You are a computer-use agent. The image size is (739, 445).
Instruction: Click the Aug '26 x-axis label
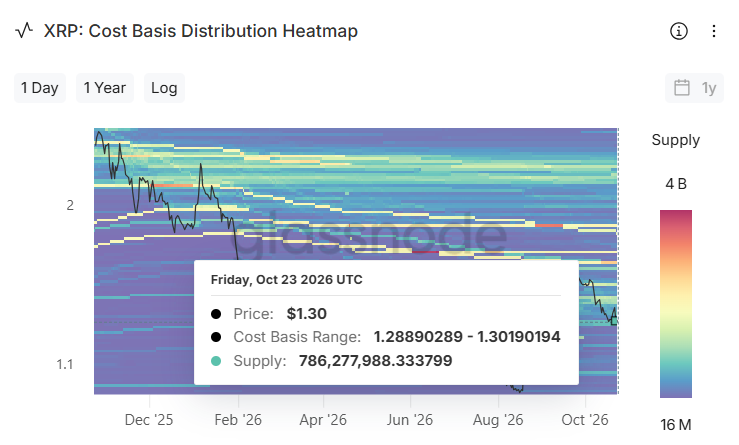(x=498, y=420)
